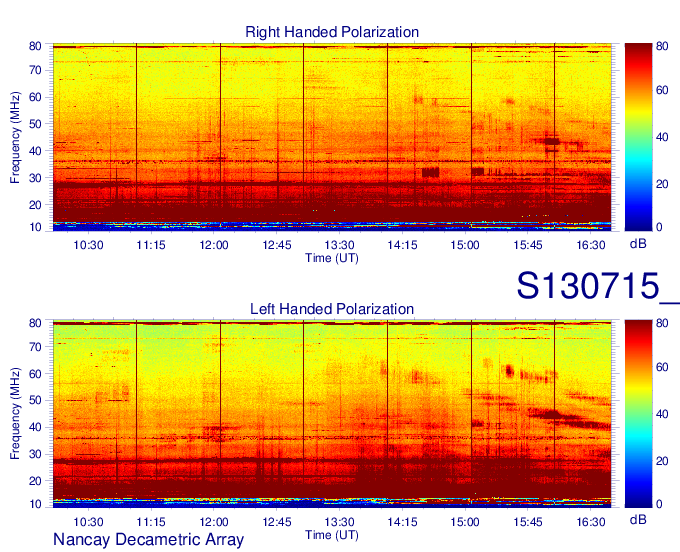Click the '13:30' tick on the top plot

(340, 245)
